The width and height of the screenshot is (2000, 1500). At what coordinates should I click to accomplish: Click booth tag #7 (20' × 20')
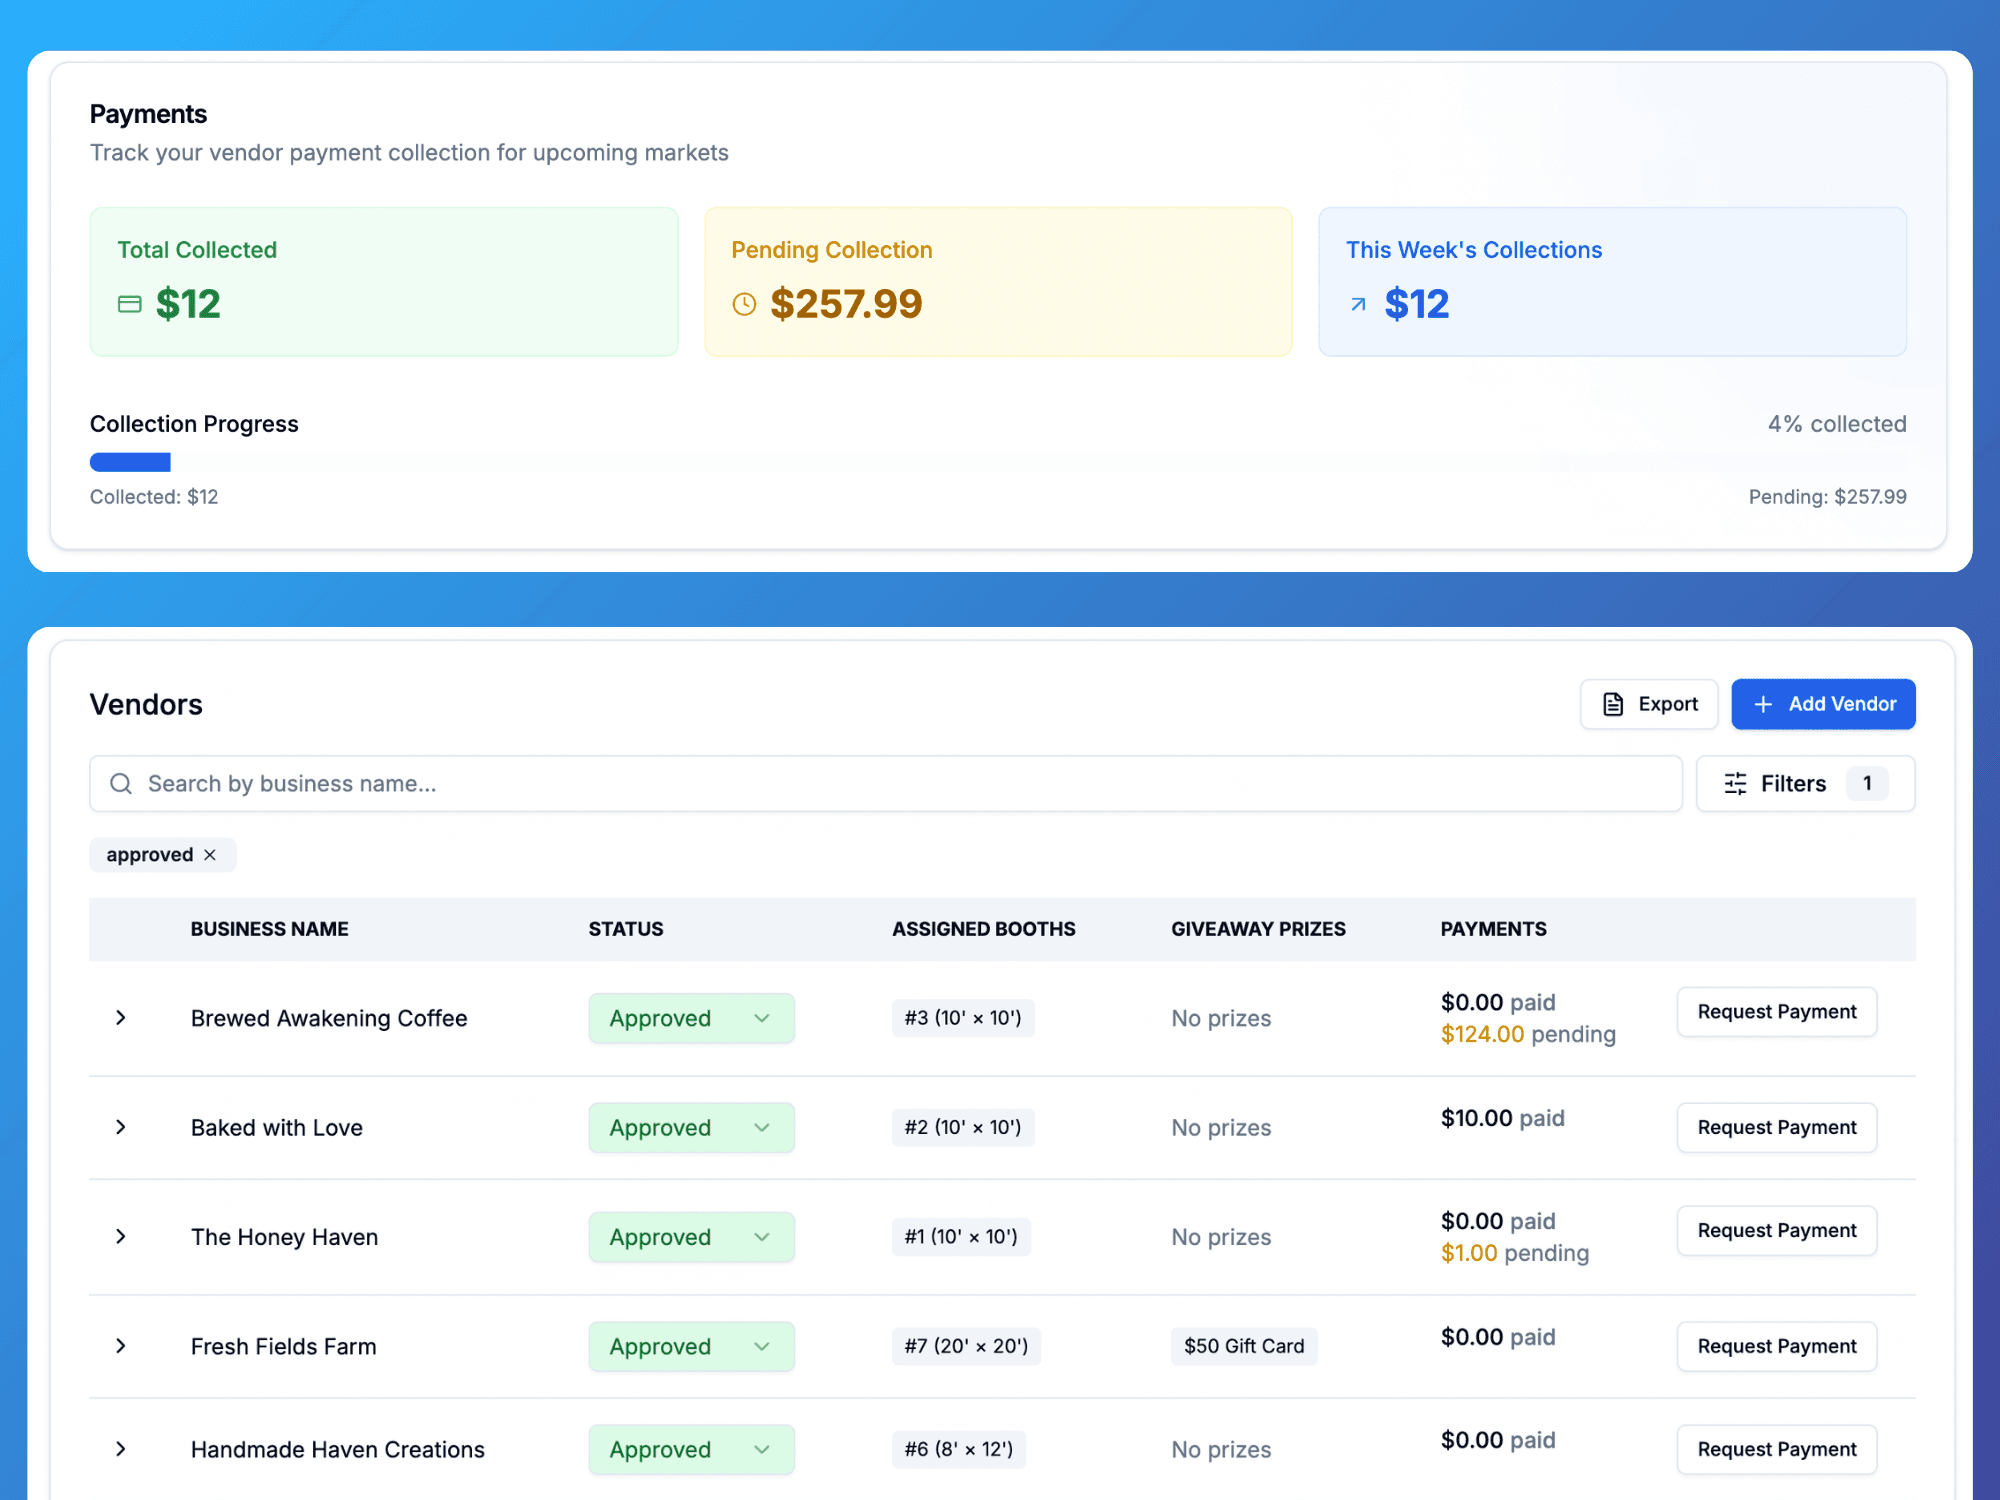click(x=966, y=1346)
